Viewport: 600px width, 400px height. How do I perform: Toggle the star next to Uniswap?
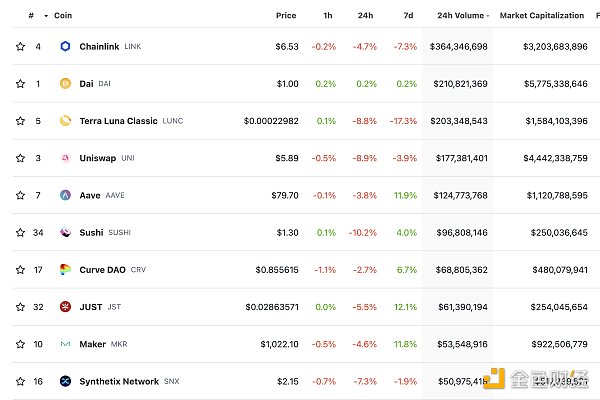point(19,158)
